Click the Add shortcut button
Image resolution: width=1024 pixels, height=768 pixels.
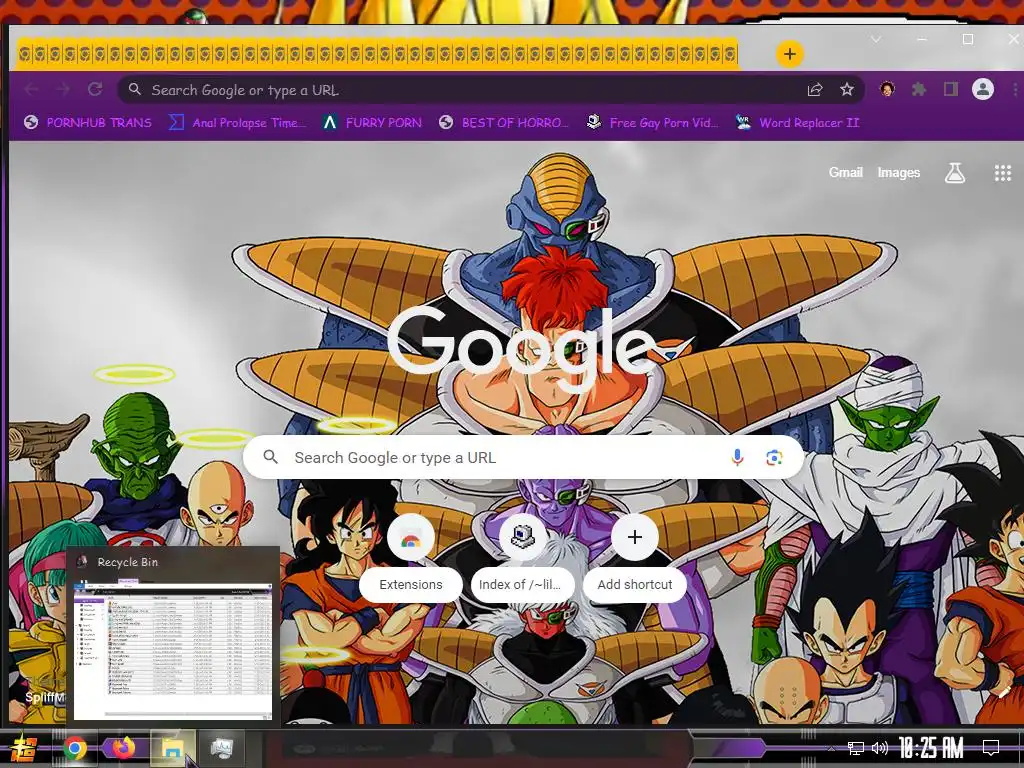635,558
